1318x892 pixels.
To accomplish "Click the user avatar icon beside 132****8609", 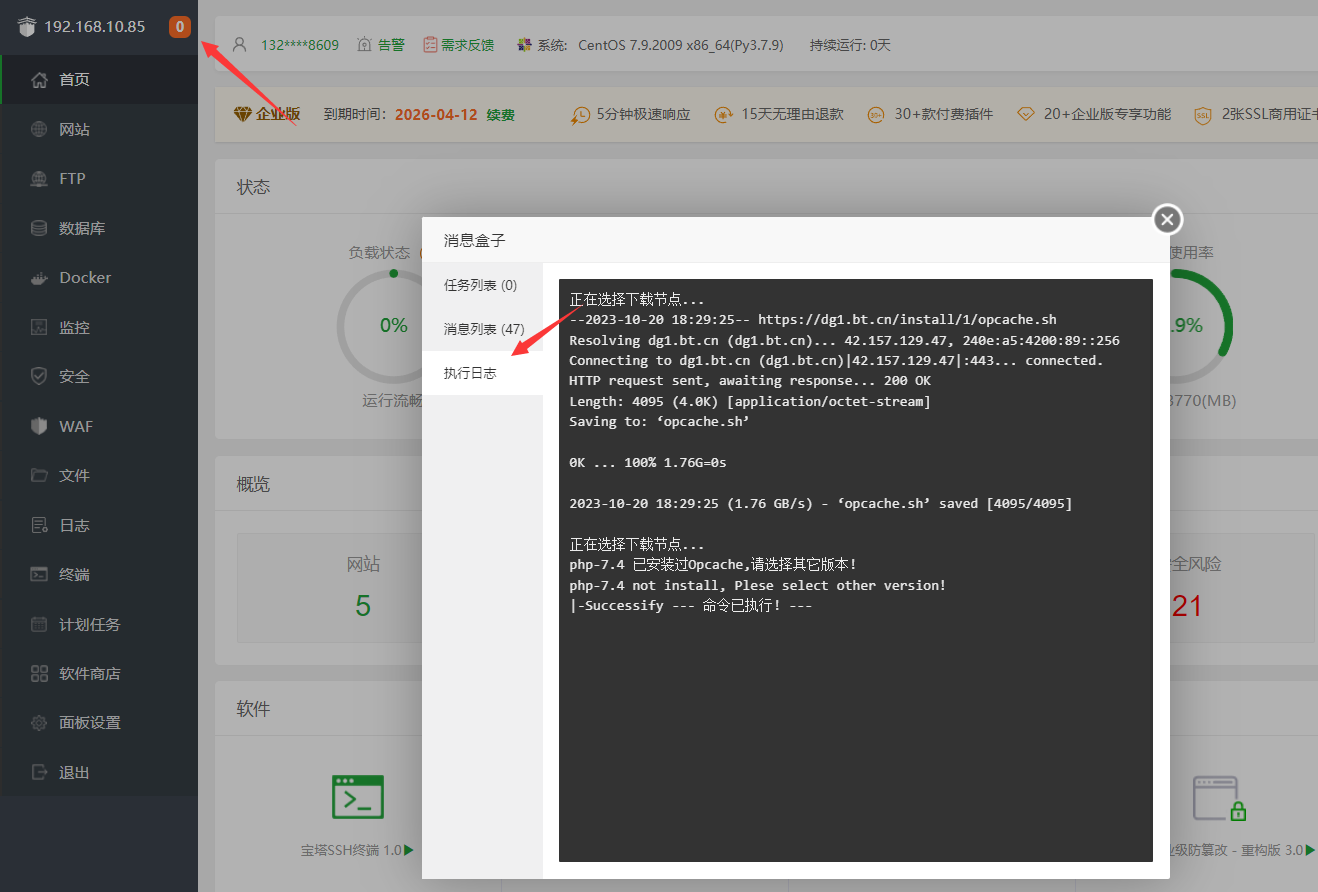I will pos(239,44).
